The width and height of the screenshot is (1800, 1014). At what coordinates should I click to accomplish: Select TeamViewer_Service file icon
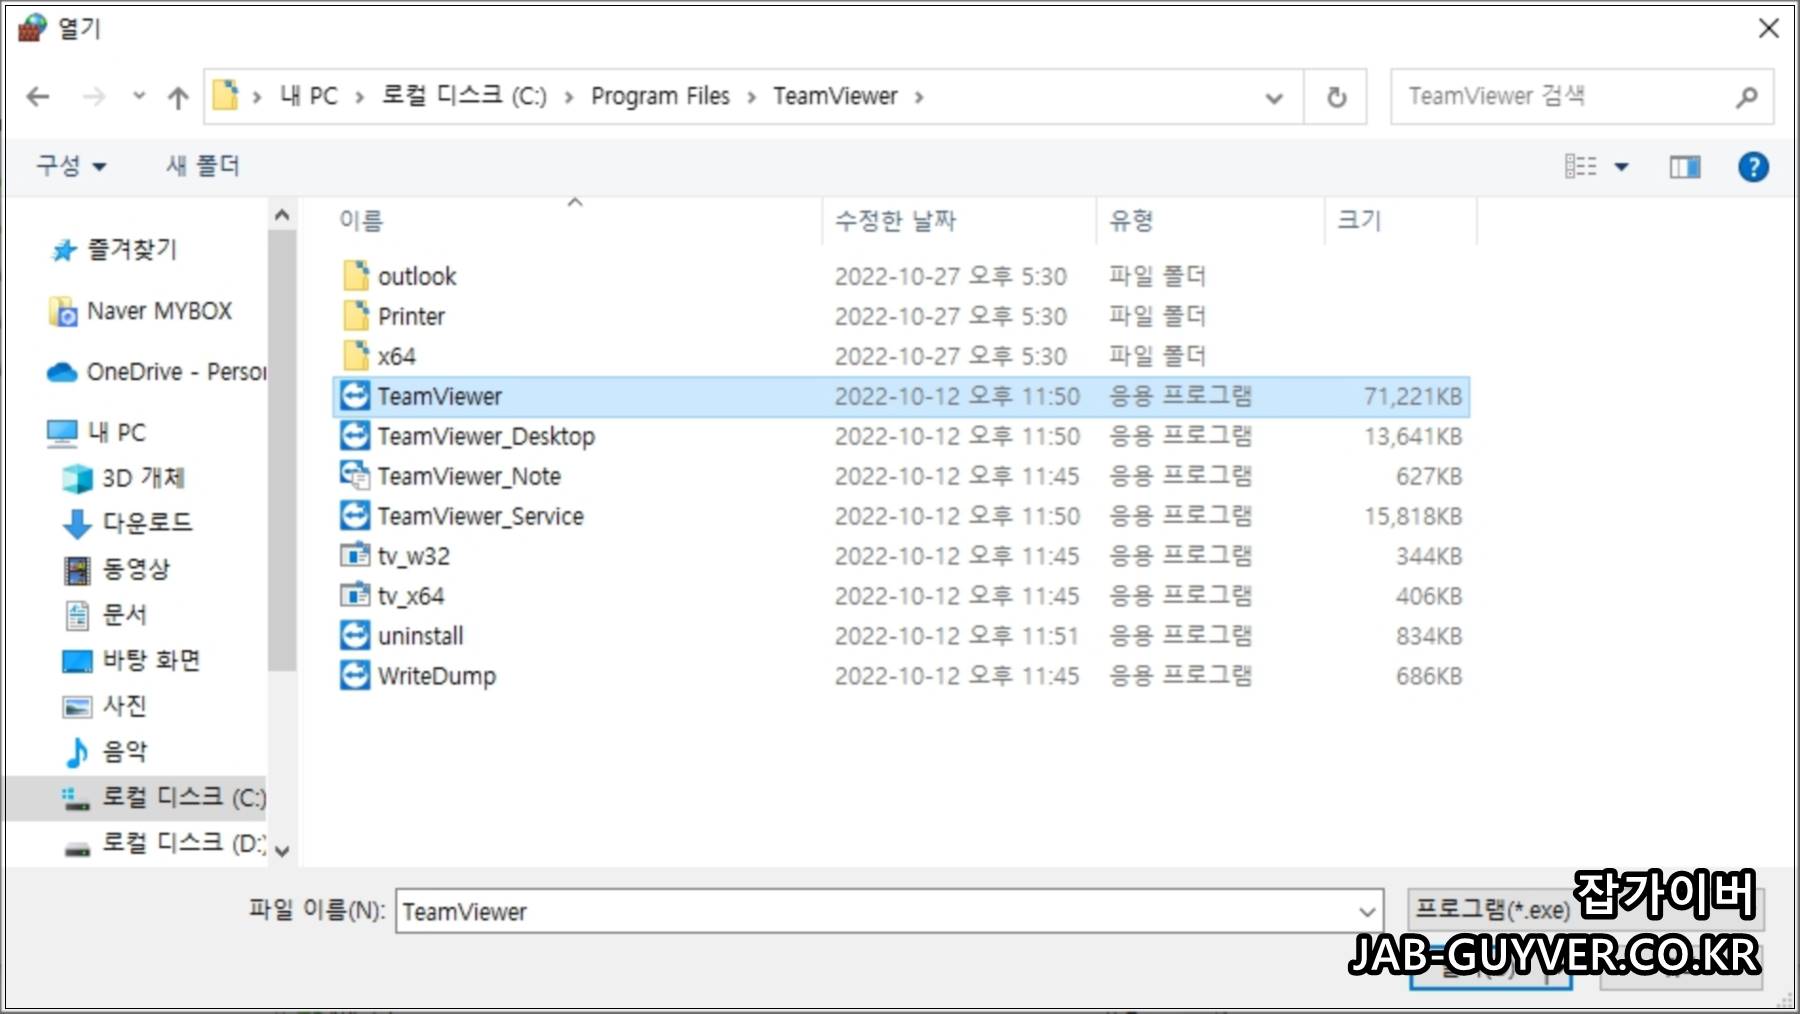(355, 516)
